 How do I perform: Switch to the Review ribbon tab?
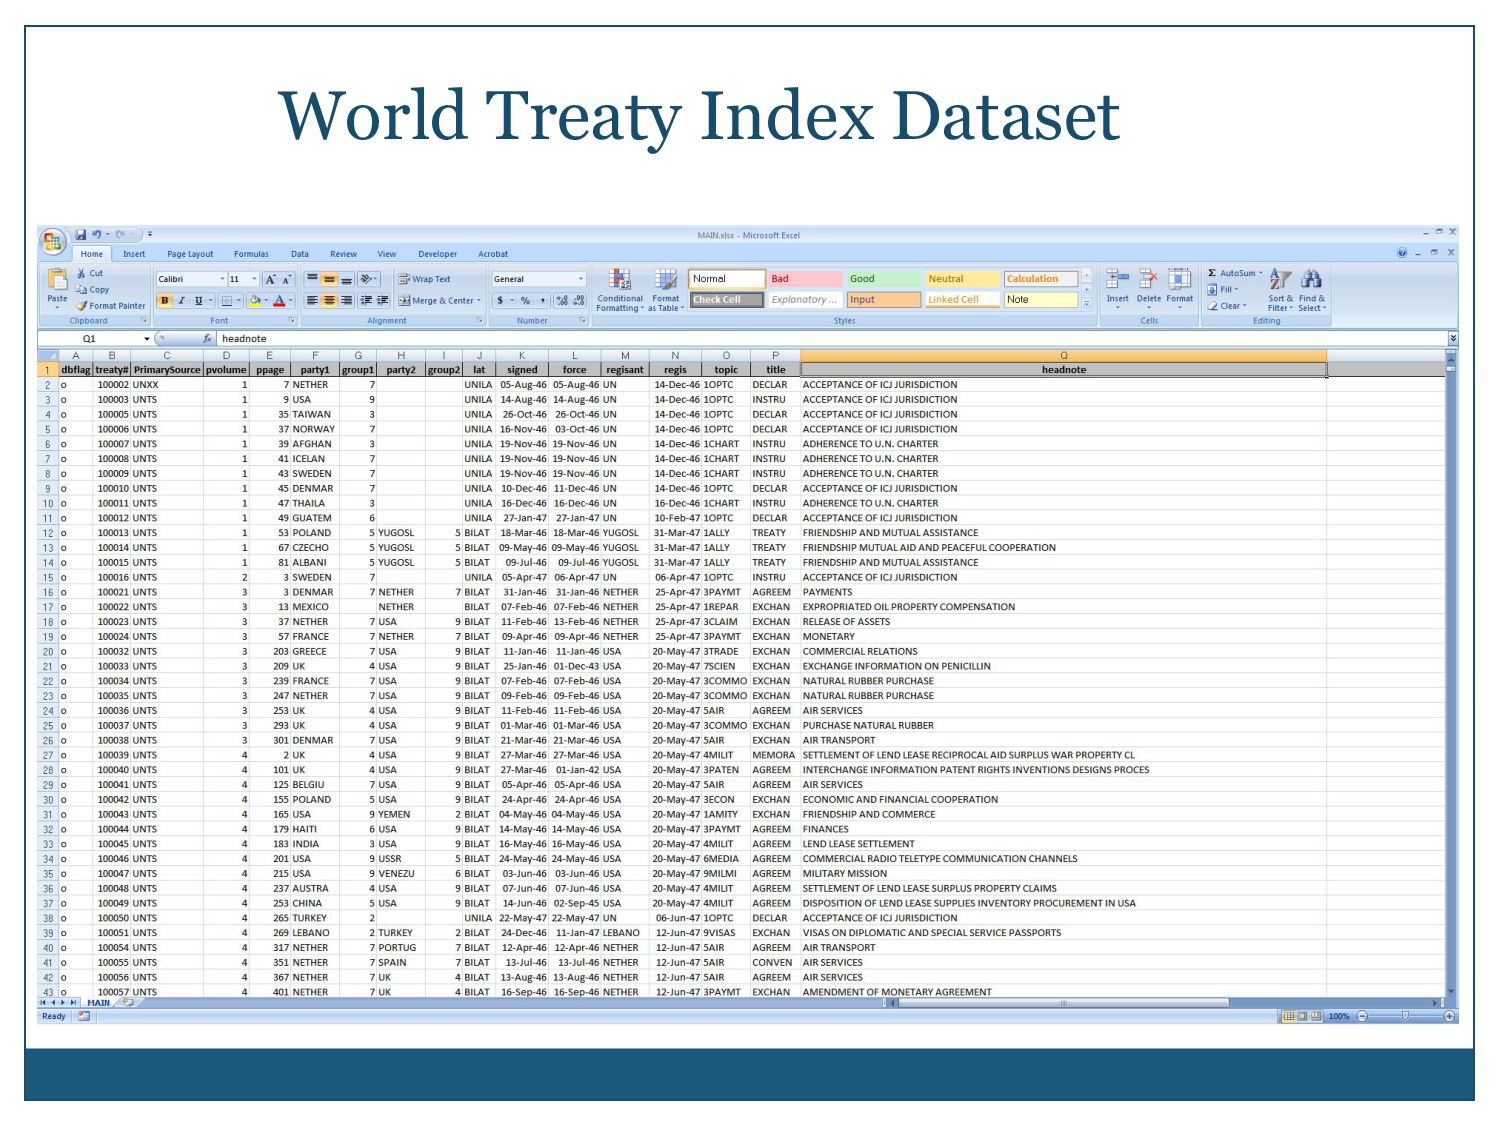click(x=343, y=254)
